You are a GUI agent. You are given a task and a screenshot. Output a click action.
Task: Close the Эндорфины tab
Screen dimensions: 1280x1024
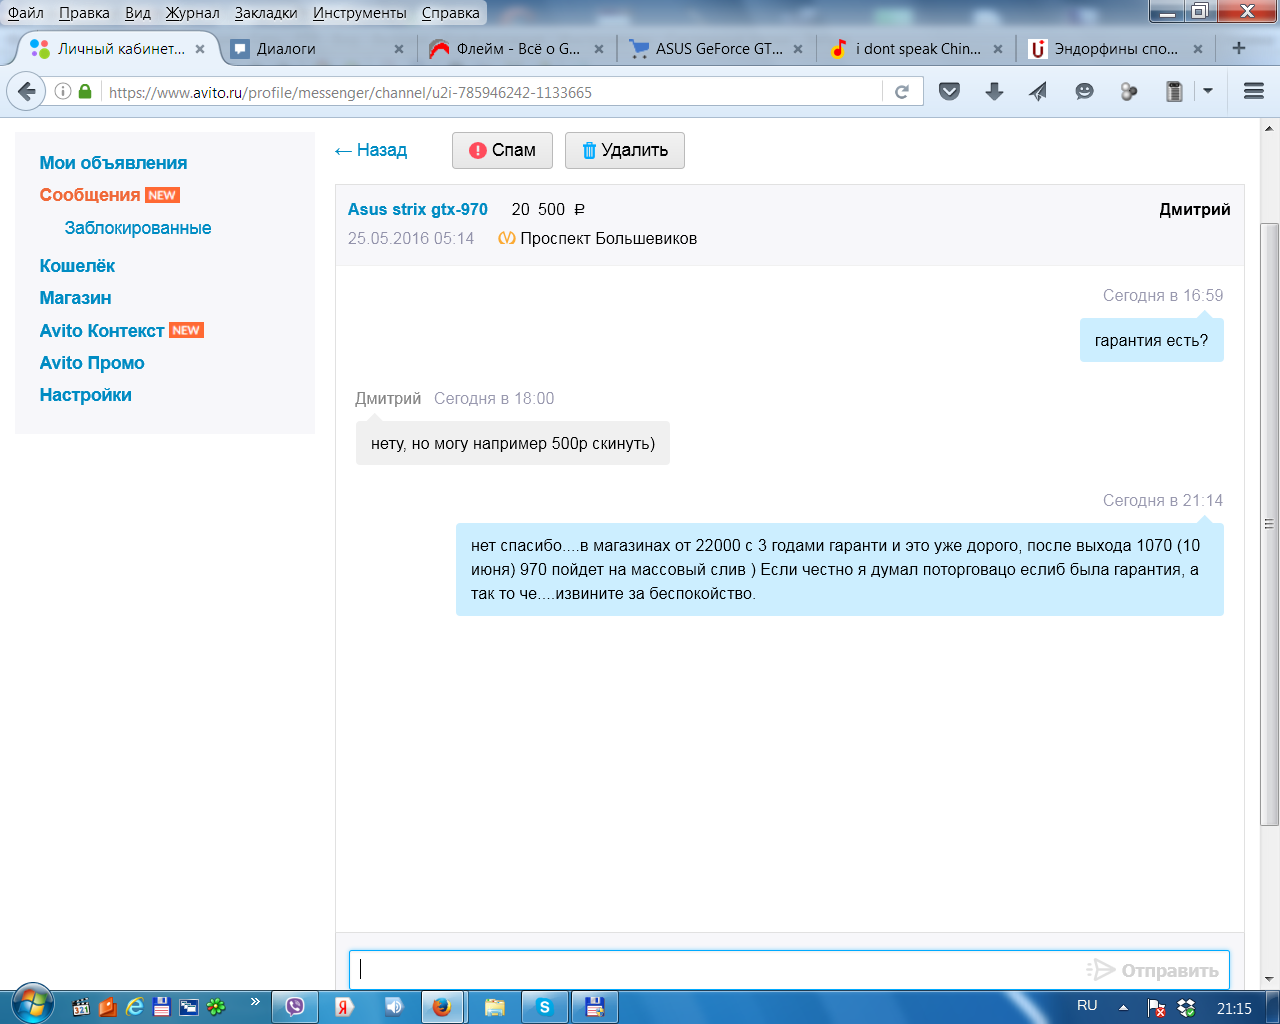coord(1197,49)
